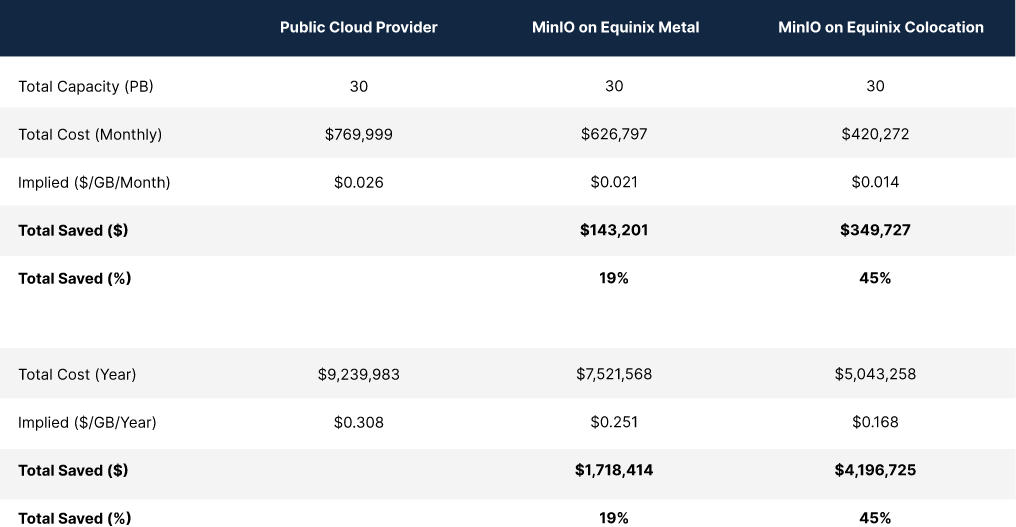The width and height of the screenshot is (1016, 527).
Task: Select the $5,043,258 yearly cost value
Action: pyautogui.click(x=875, y=374)
